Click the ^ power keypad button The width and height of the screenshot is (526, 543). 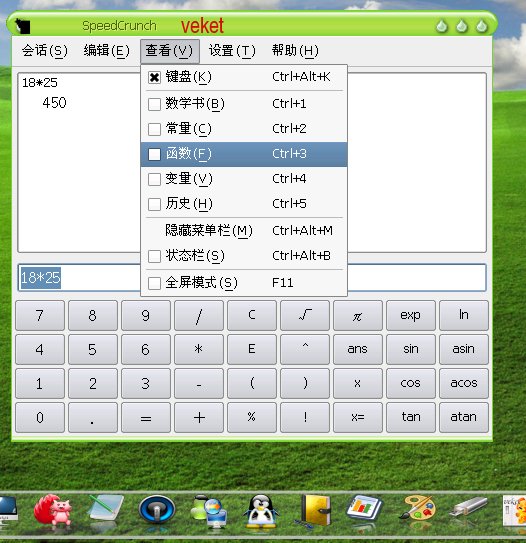305,349
